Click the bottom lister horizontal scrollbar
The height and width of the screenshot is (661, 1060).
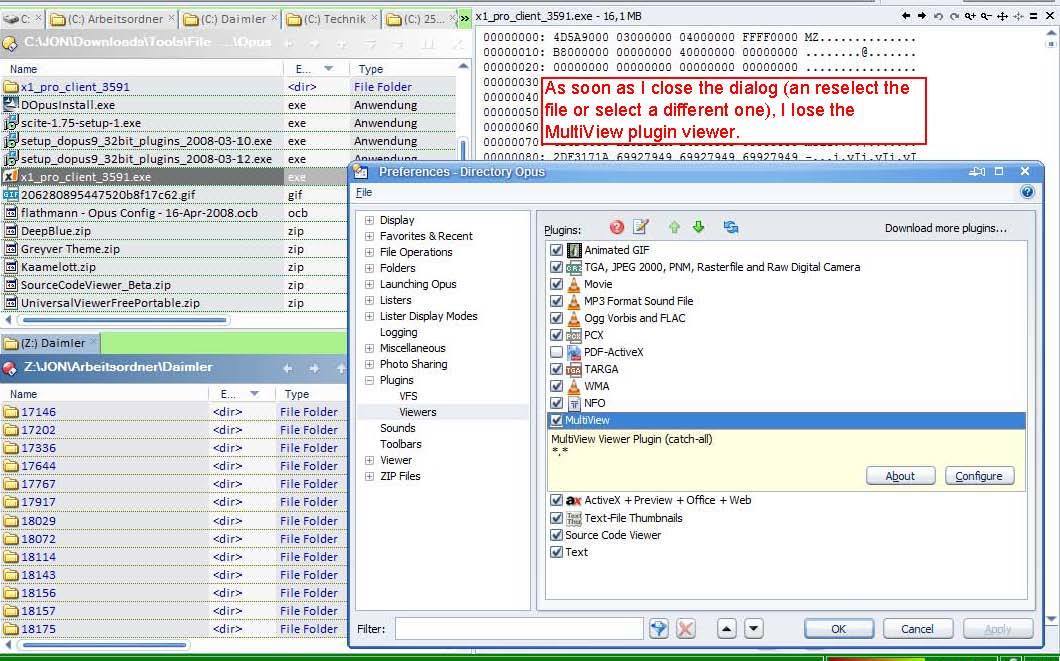tap(101, 645)
